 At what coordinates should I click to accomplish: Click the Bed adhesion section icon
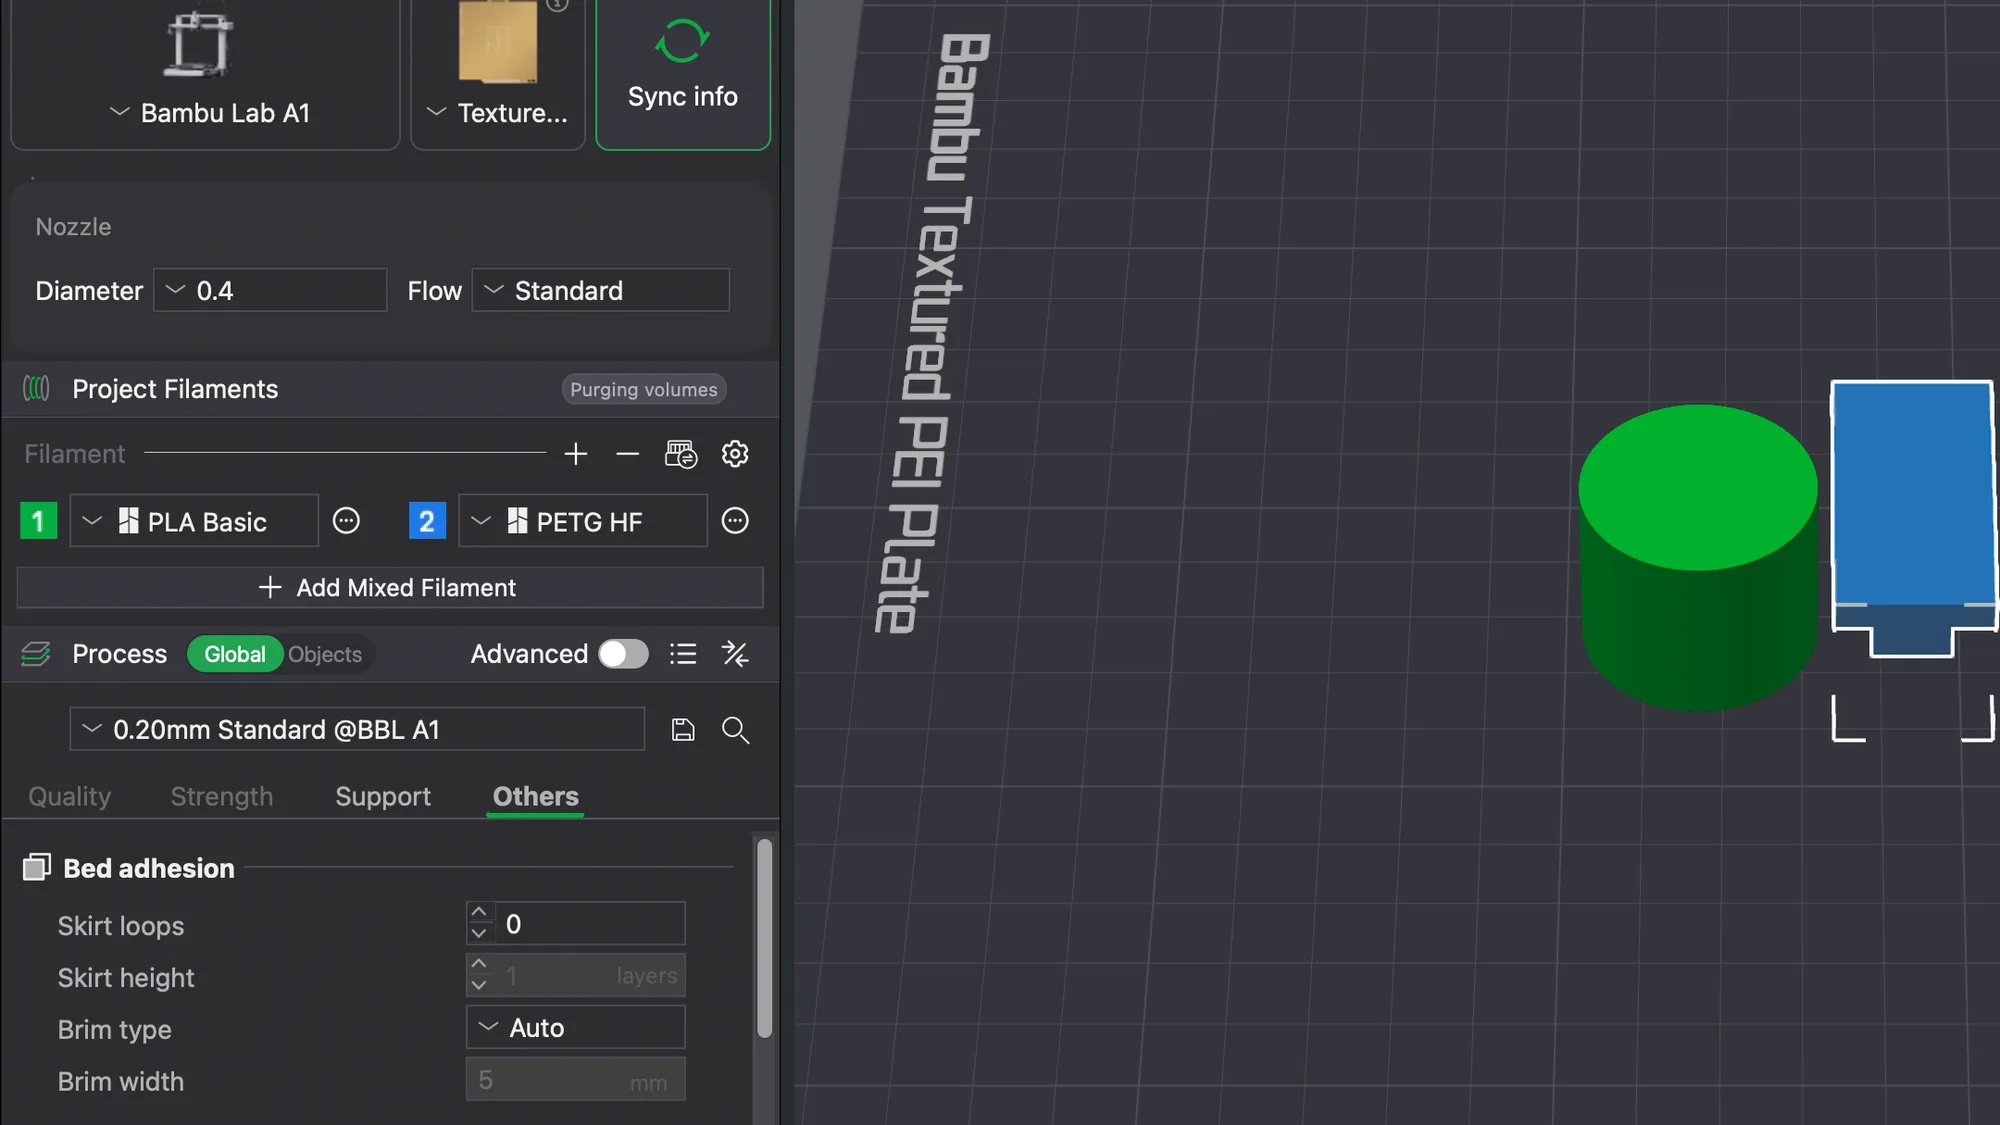[x=37, y=867]
